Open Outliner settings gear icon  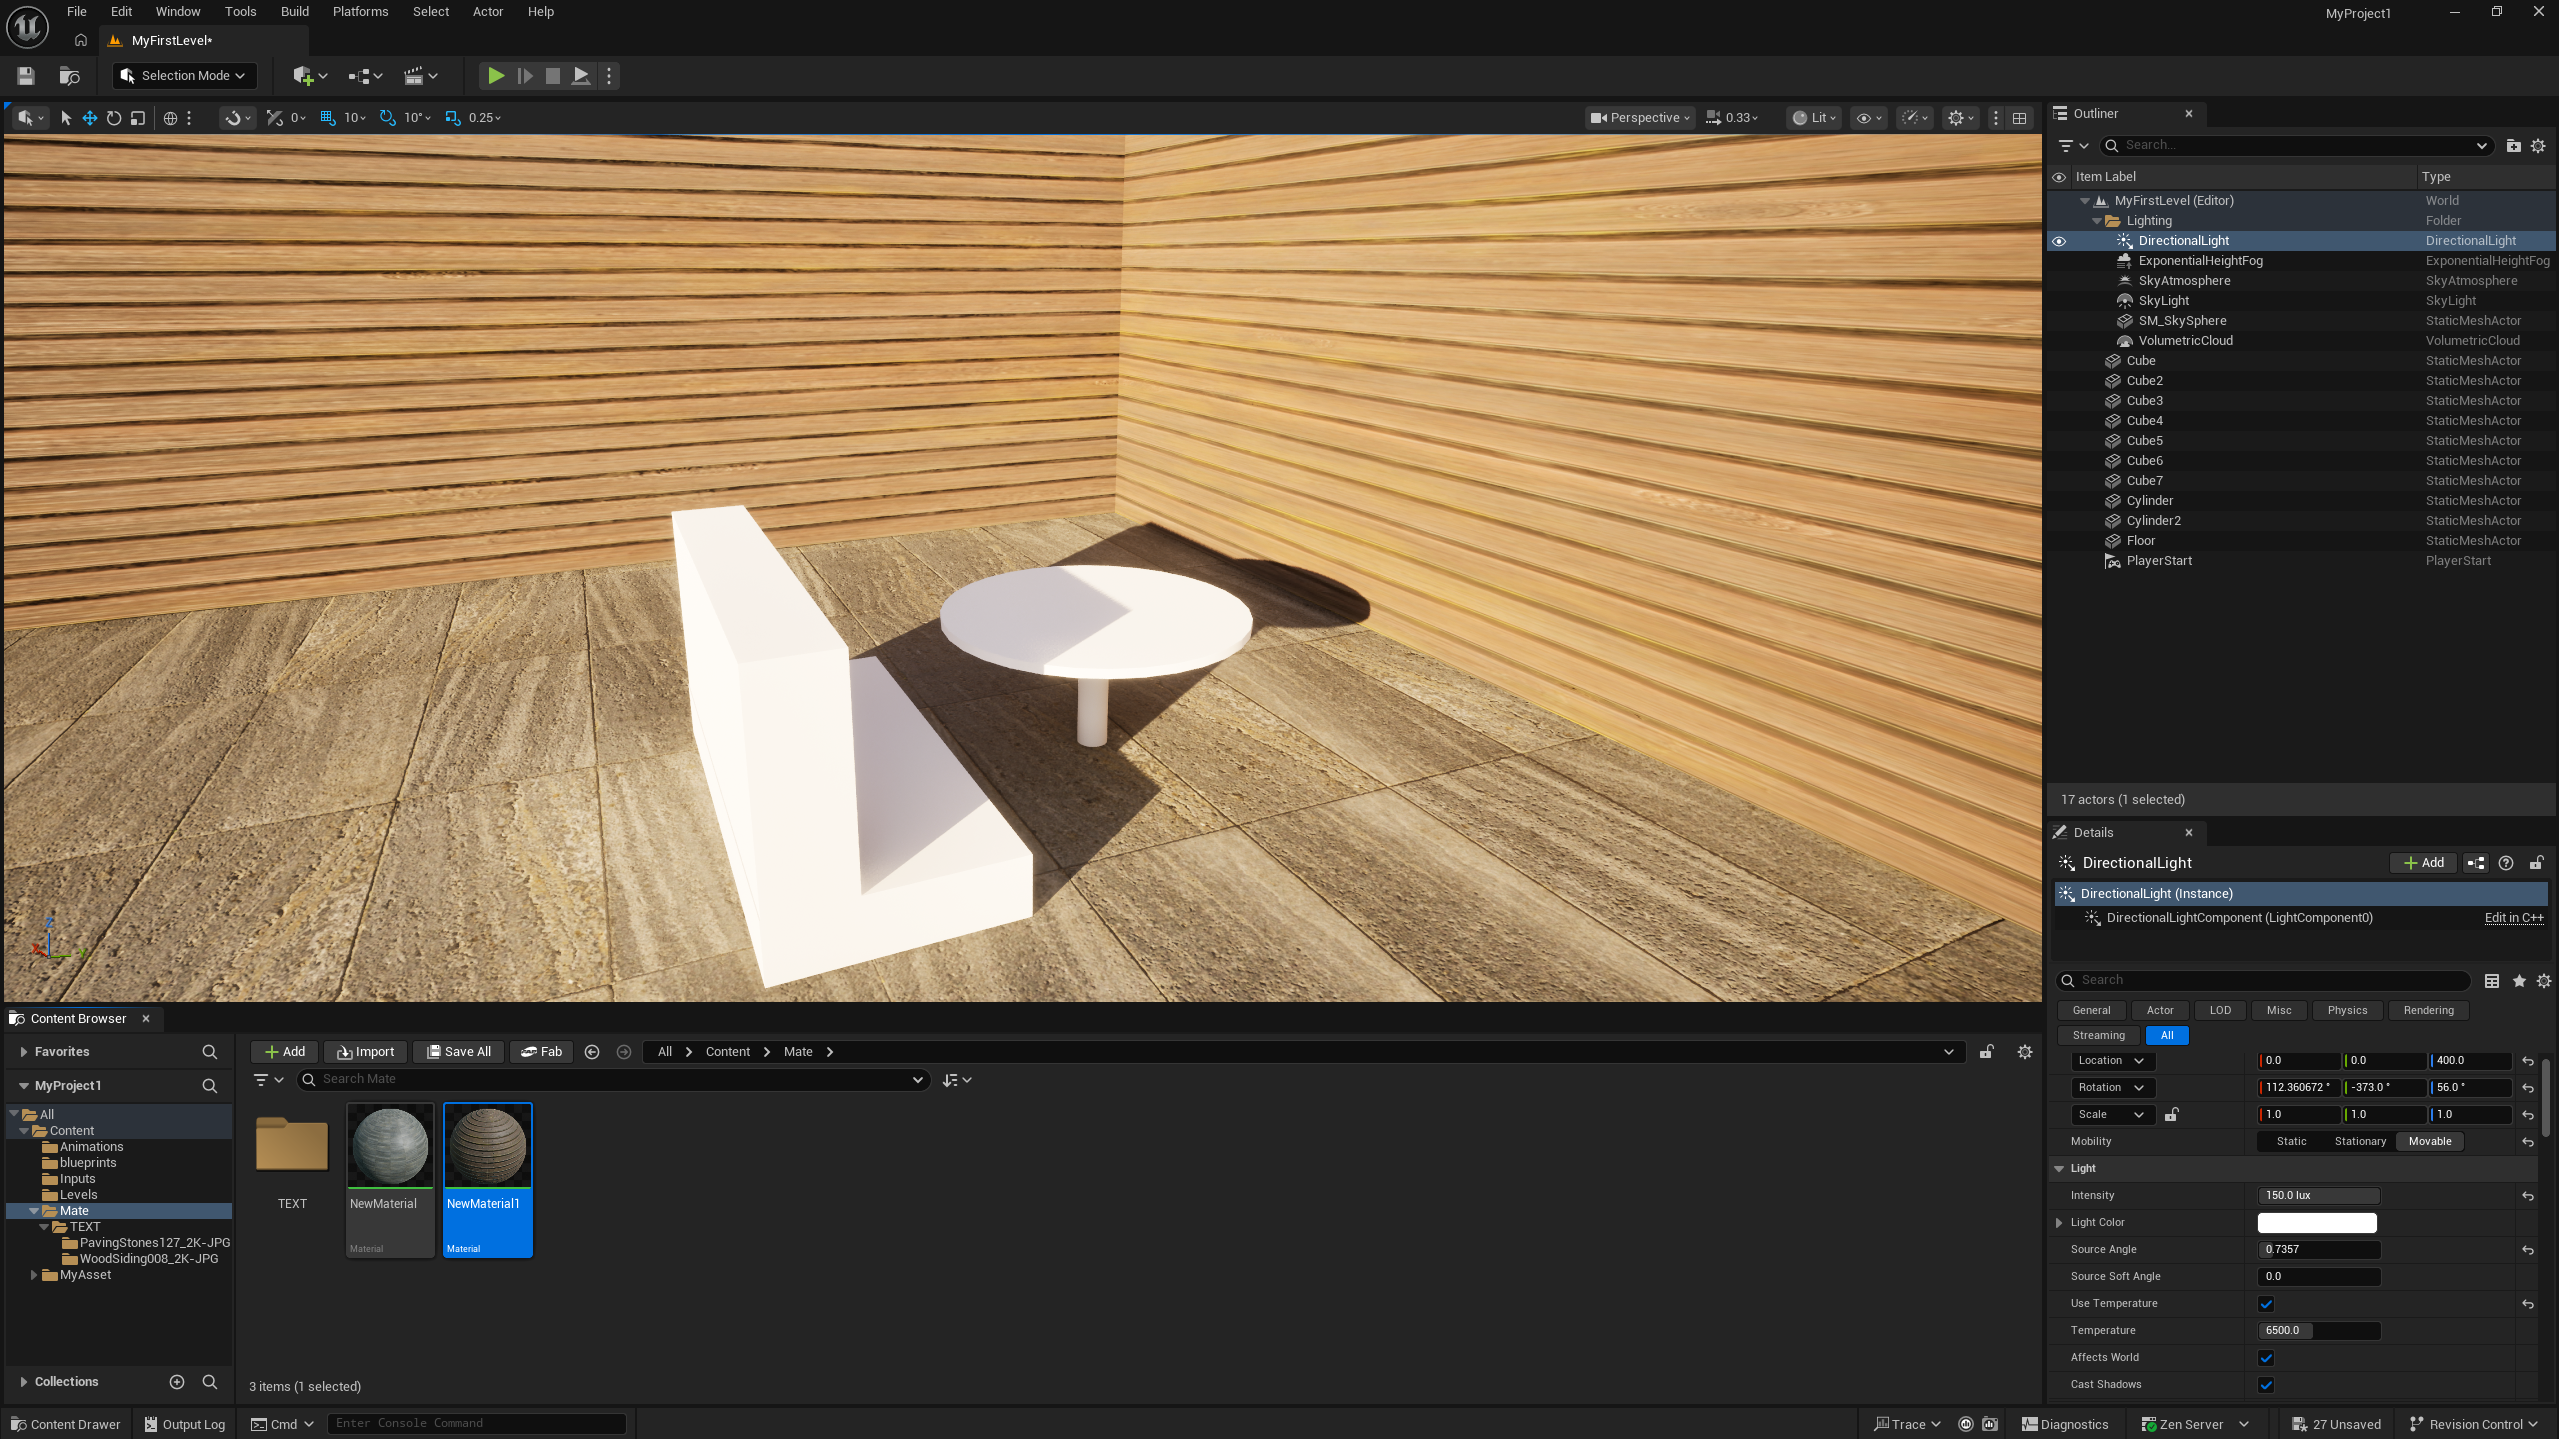2538,146
